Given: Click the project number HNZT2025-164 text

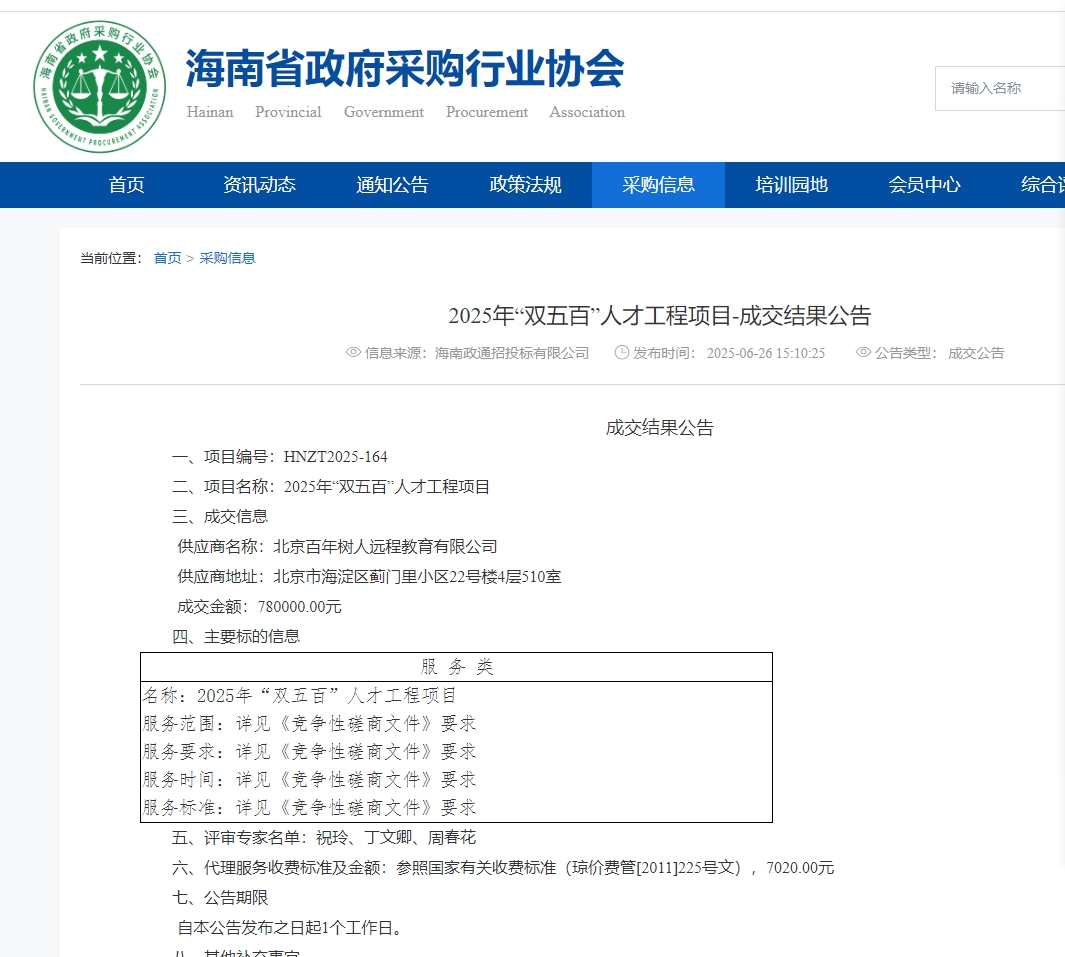Looking at the screenshot, I should [x=336, y=457].
